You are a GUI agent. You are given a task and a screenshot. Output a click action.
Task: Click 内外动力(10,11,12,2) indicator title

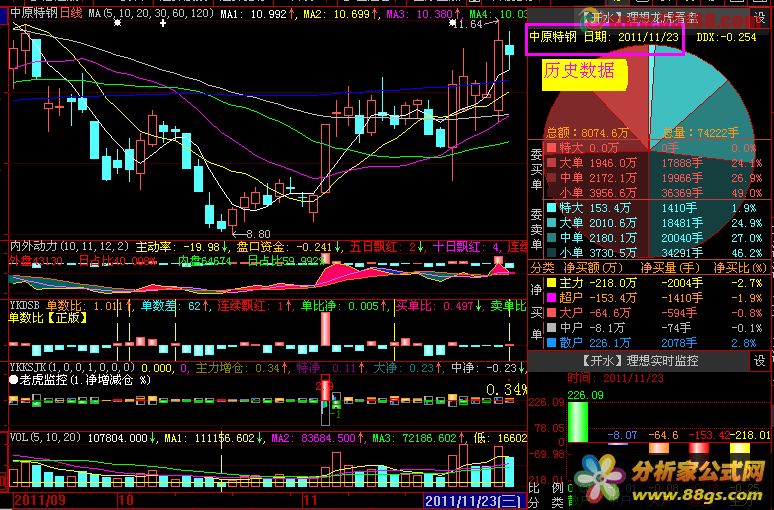click(x=70, y=246)
